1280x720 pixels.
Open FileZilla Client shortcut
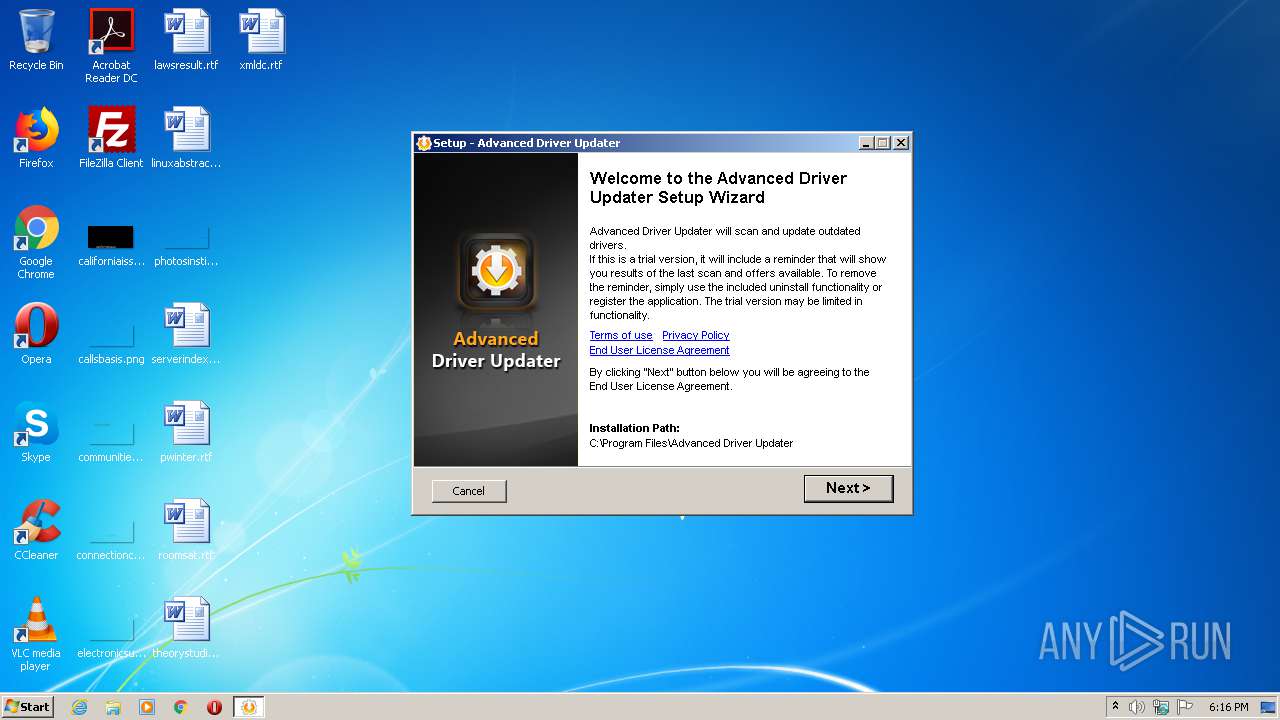[x=111, y=138]
